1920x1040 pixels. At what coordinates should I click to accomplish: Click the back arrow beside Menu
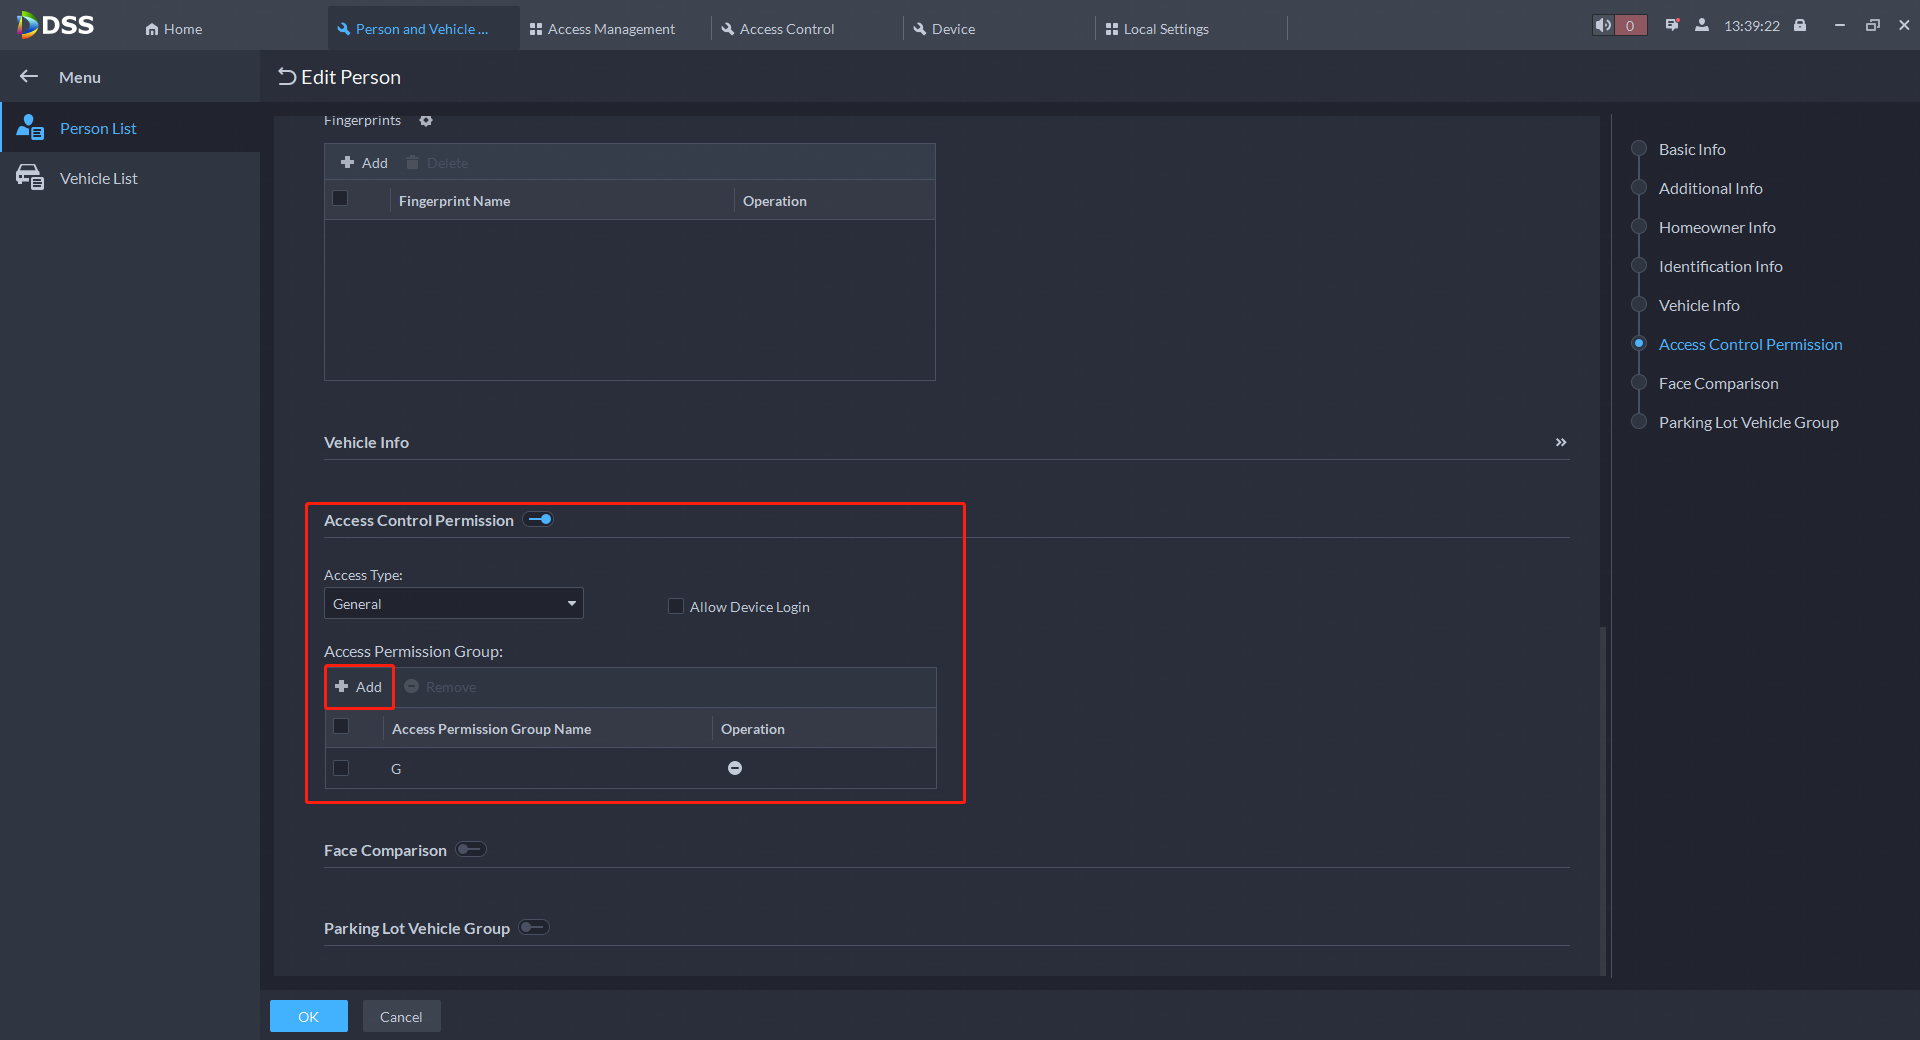pos(29,76)
